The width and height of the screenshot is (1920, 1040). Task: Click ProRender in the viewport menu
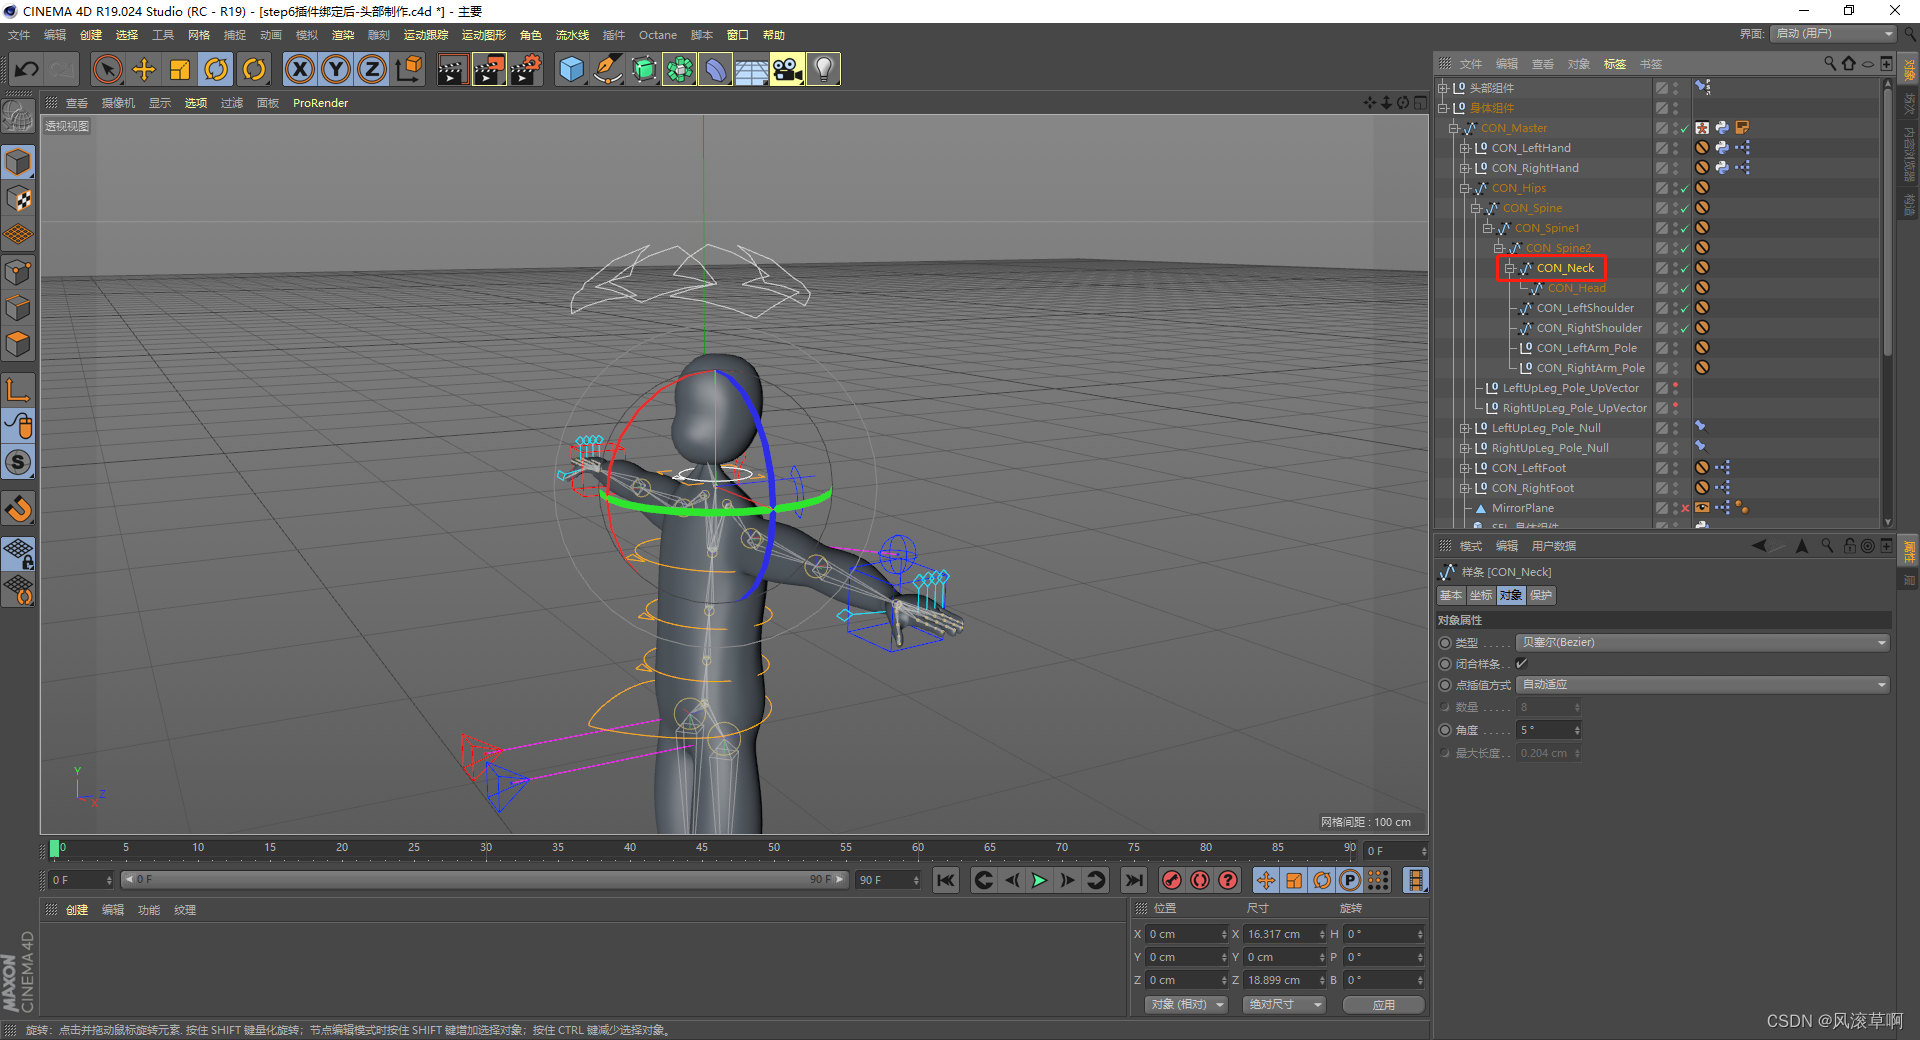(320, 102)
